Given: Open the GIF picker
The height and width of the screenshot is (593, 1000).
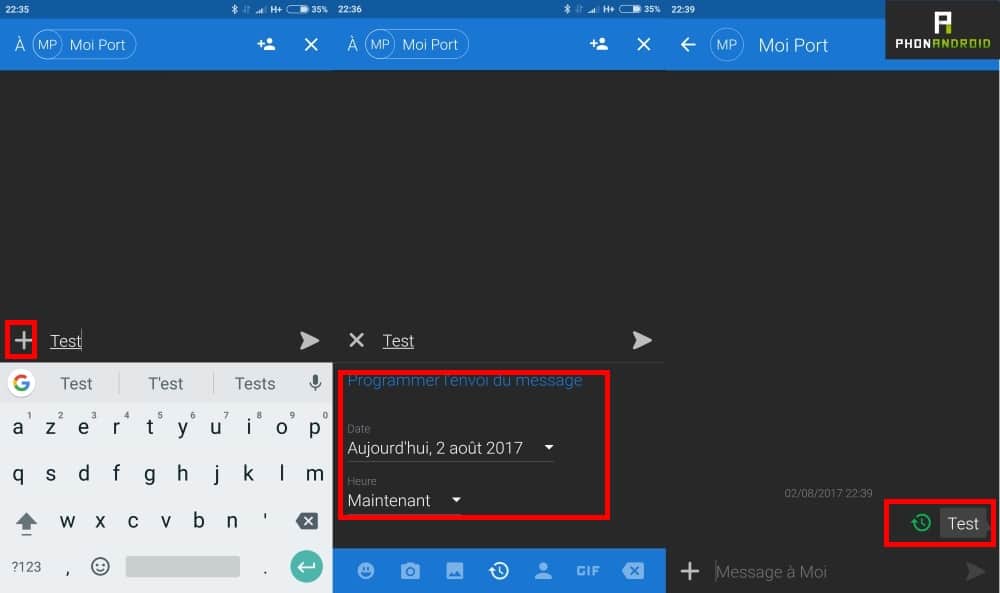Looking at the screenshot, I should point(587,570).
